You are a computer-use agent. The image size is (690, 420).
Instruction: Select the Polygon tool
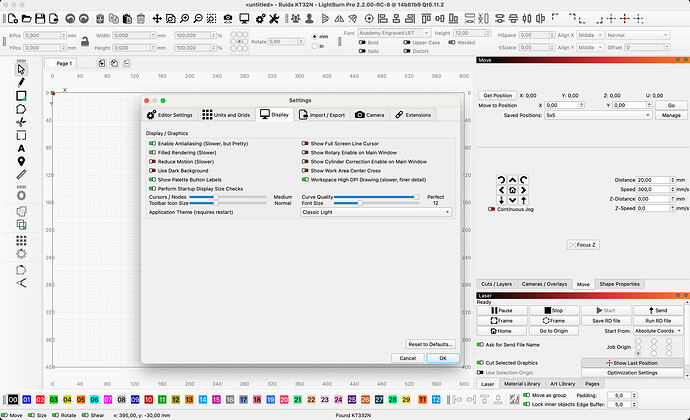pos(21,109)
